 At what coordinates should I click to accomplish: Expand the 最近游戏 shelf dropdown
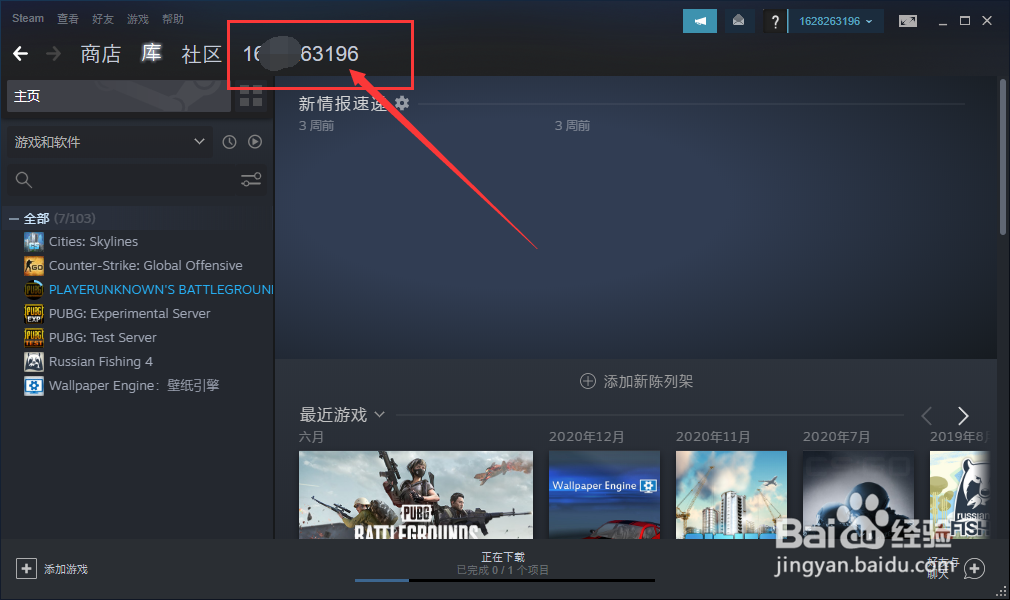(379, 414)
